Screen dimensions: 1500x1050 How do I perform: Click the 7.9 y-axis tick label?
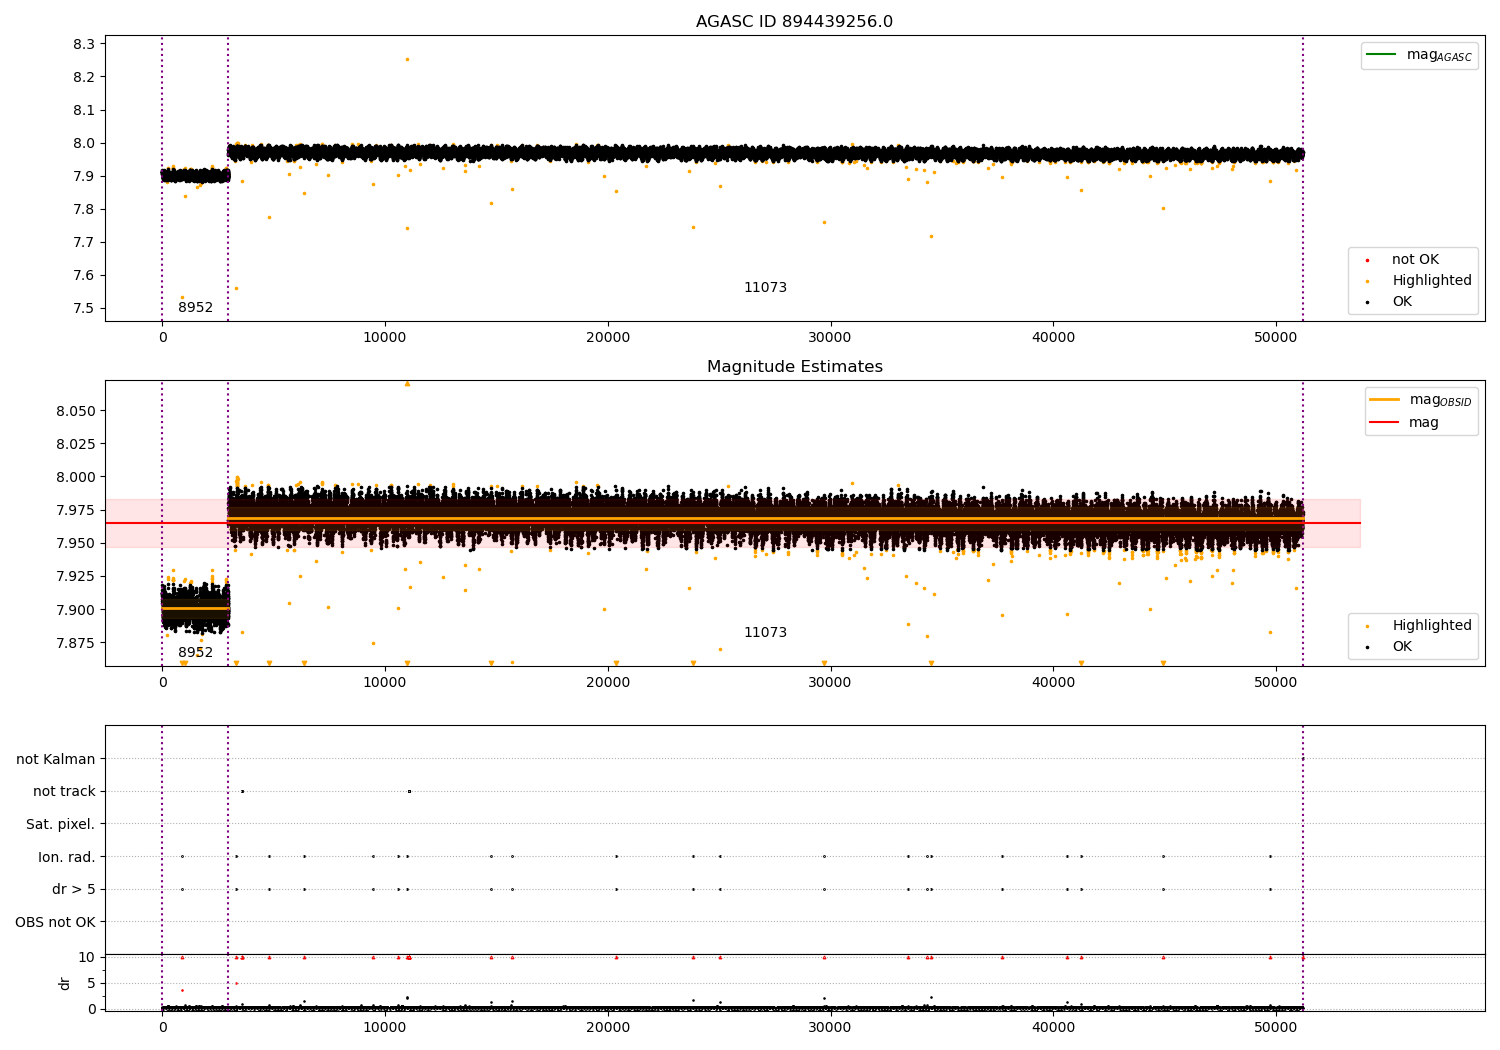[x=84, y=176]
